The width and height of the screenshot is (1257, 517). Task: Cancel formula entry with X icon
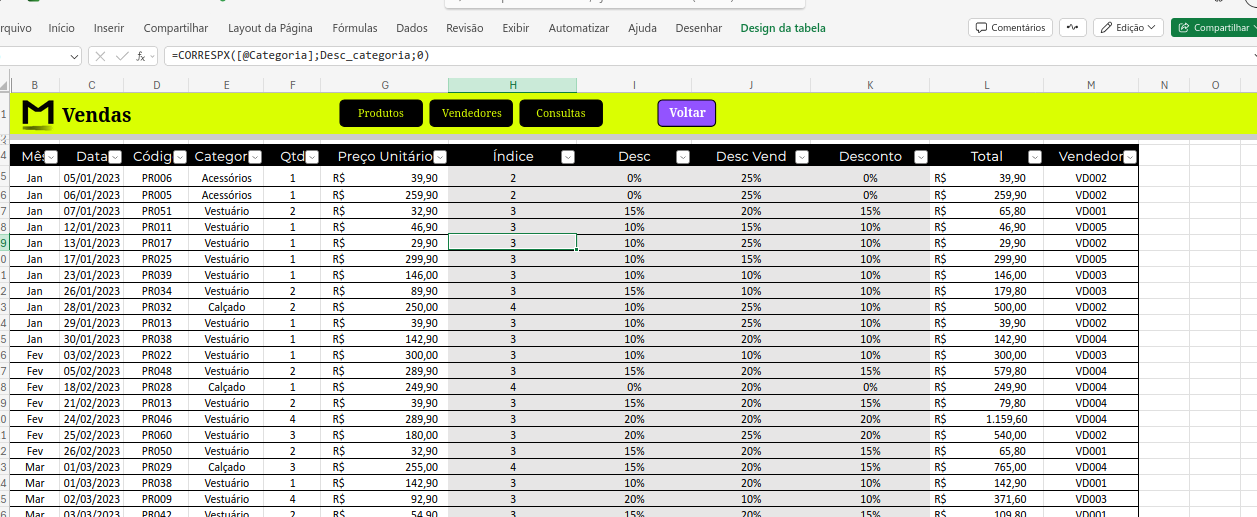[x=101, y=56]
